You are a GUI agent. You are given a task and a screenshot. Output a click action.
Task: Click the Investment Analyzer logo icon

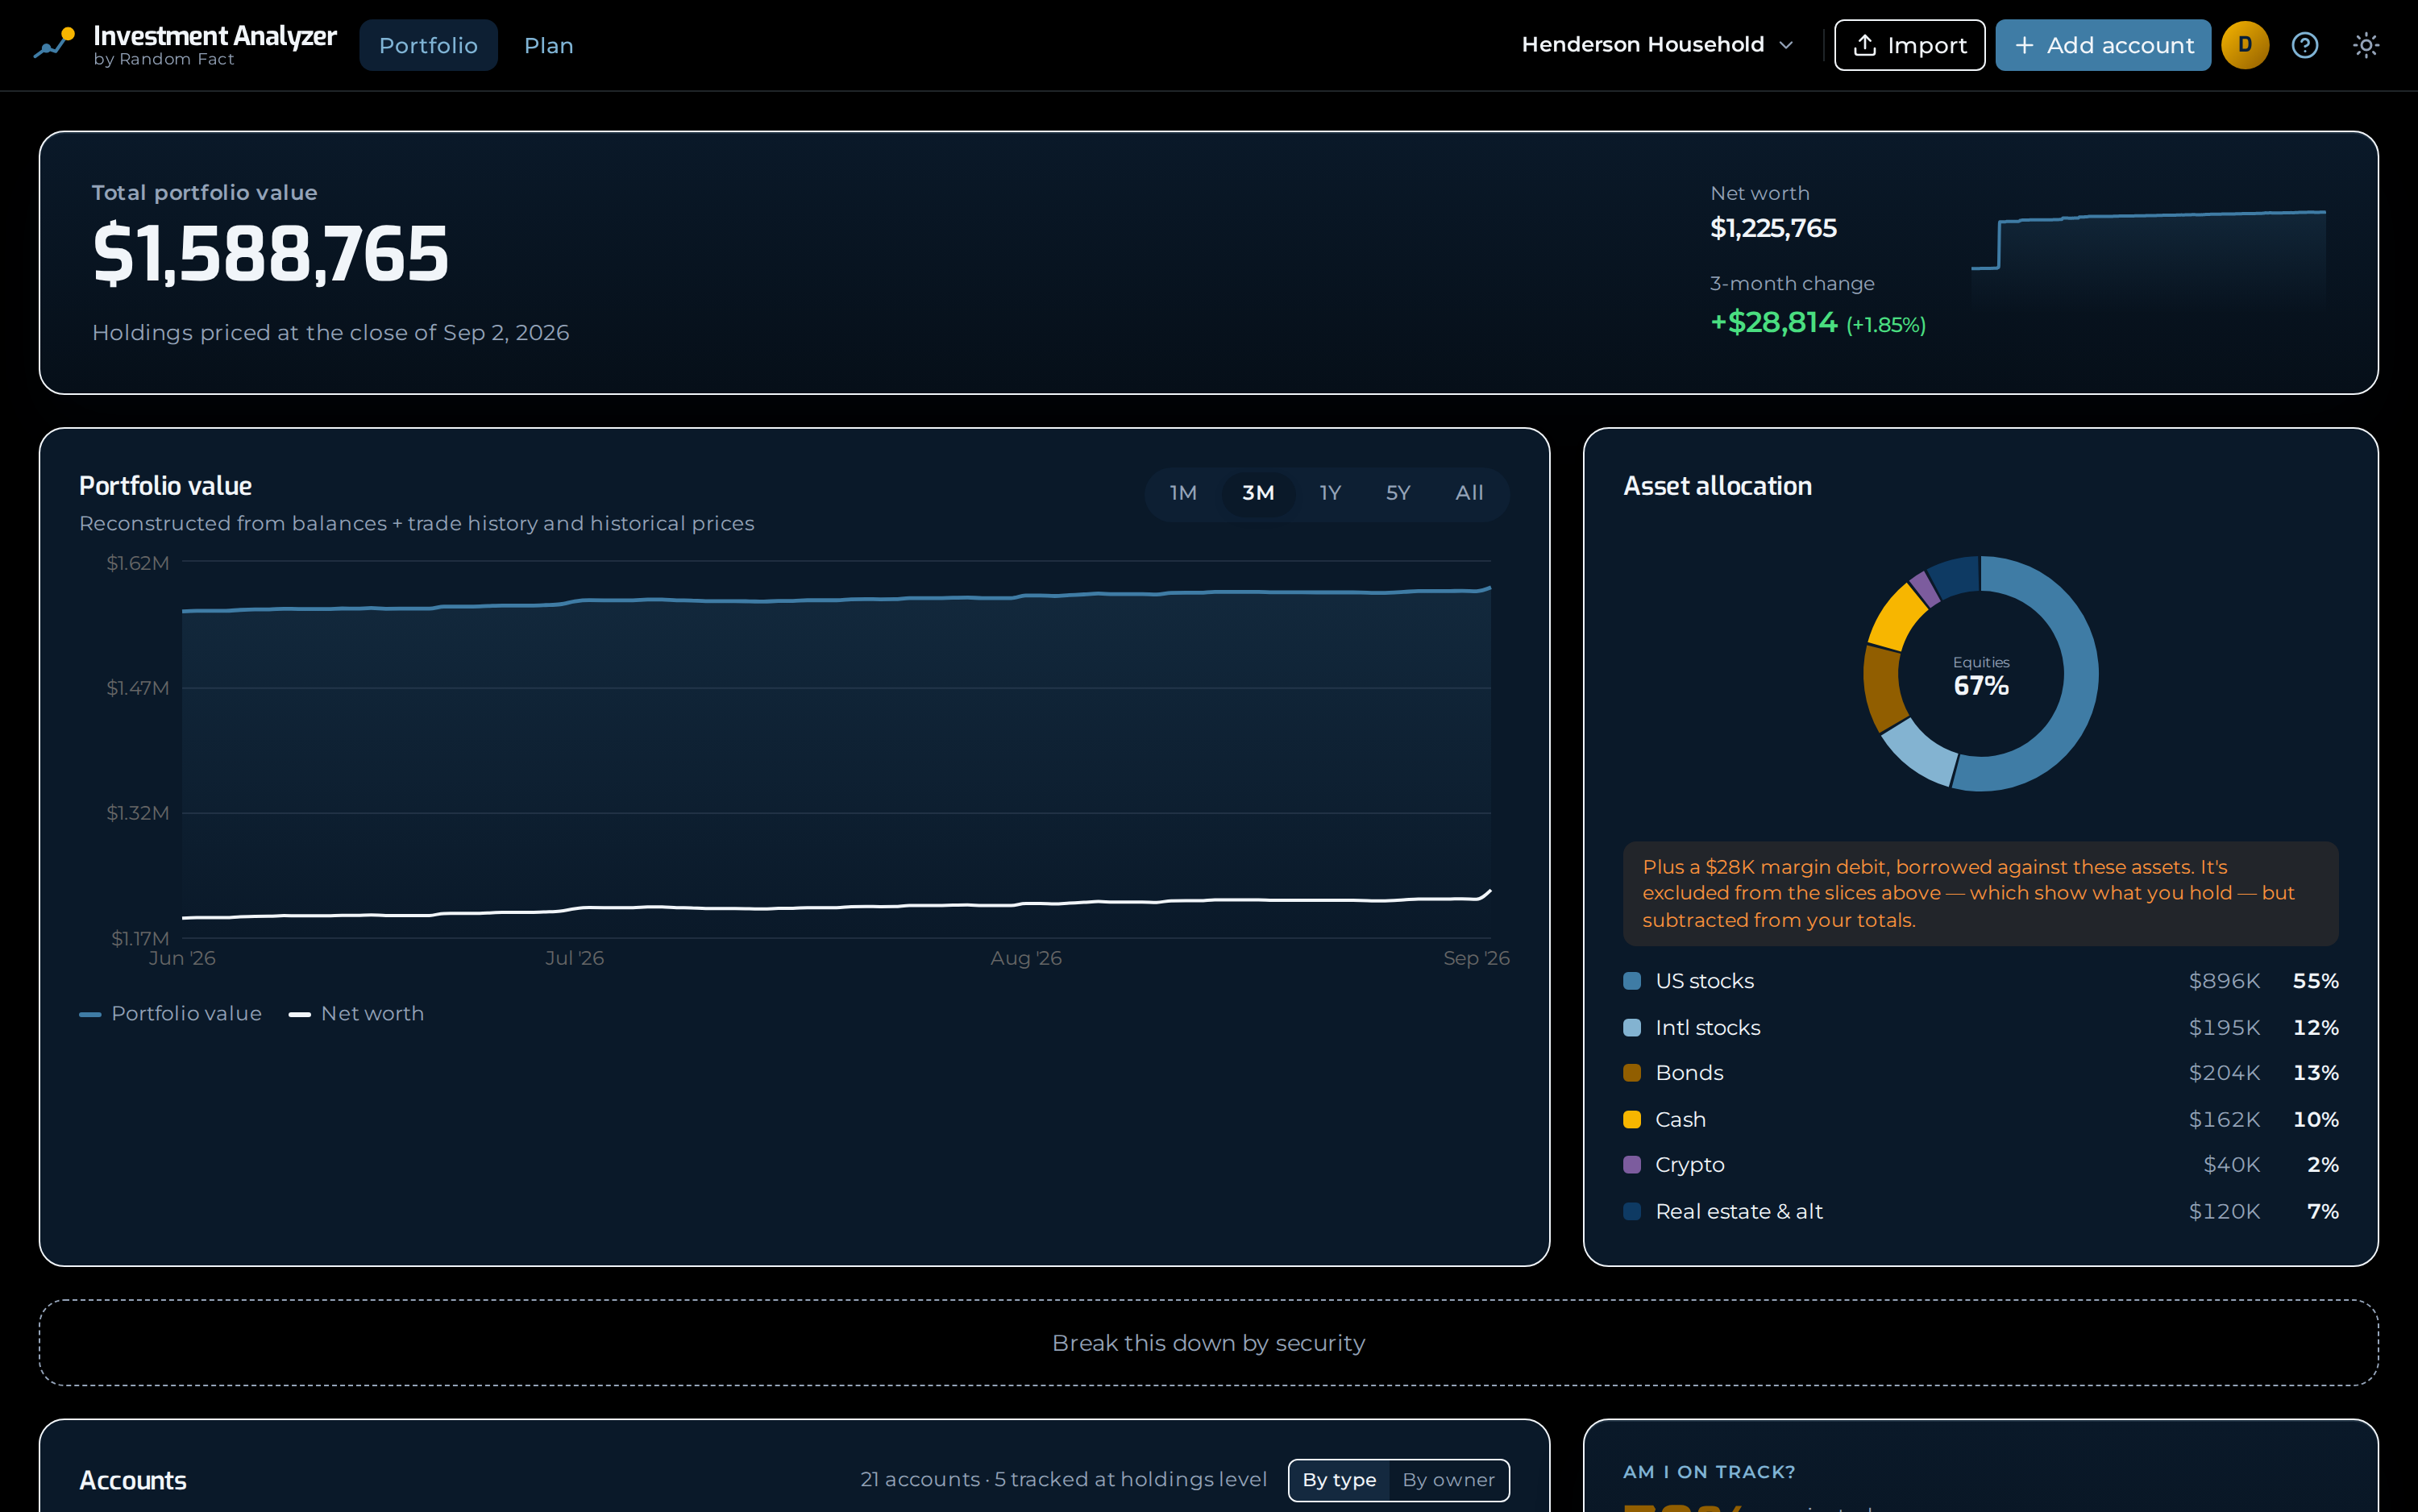(54, 44)
